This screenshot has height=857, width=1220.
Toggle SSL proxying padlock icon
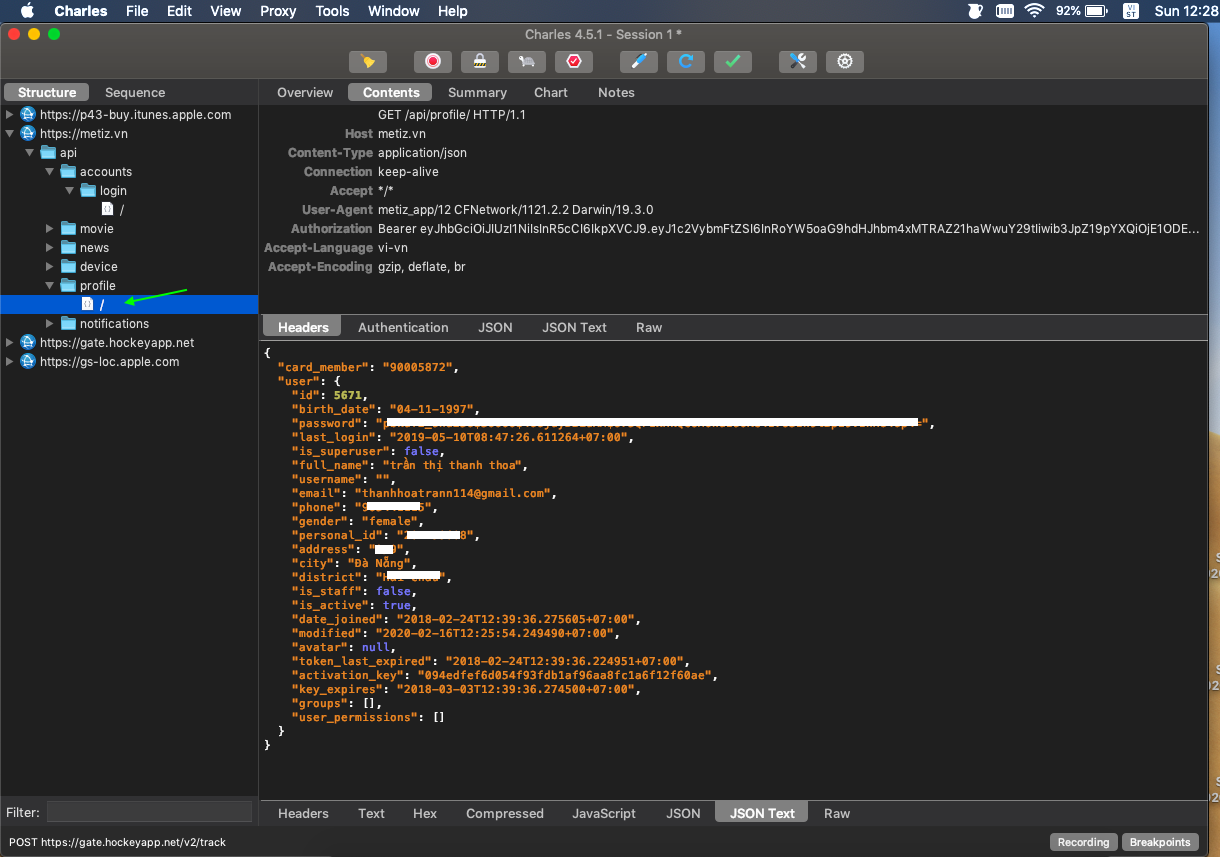click(480, 61)
